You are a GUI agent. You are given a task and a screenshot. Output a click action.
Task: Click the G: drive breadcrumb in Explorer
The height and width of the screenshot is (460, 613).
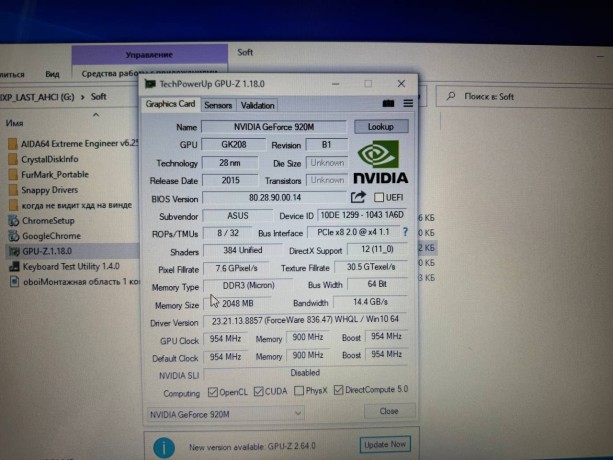(38, 97)
